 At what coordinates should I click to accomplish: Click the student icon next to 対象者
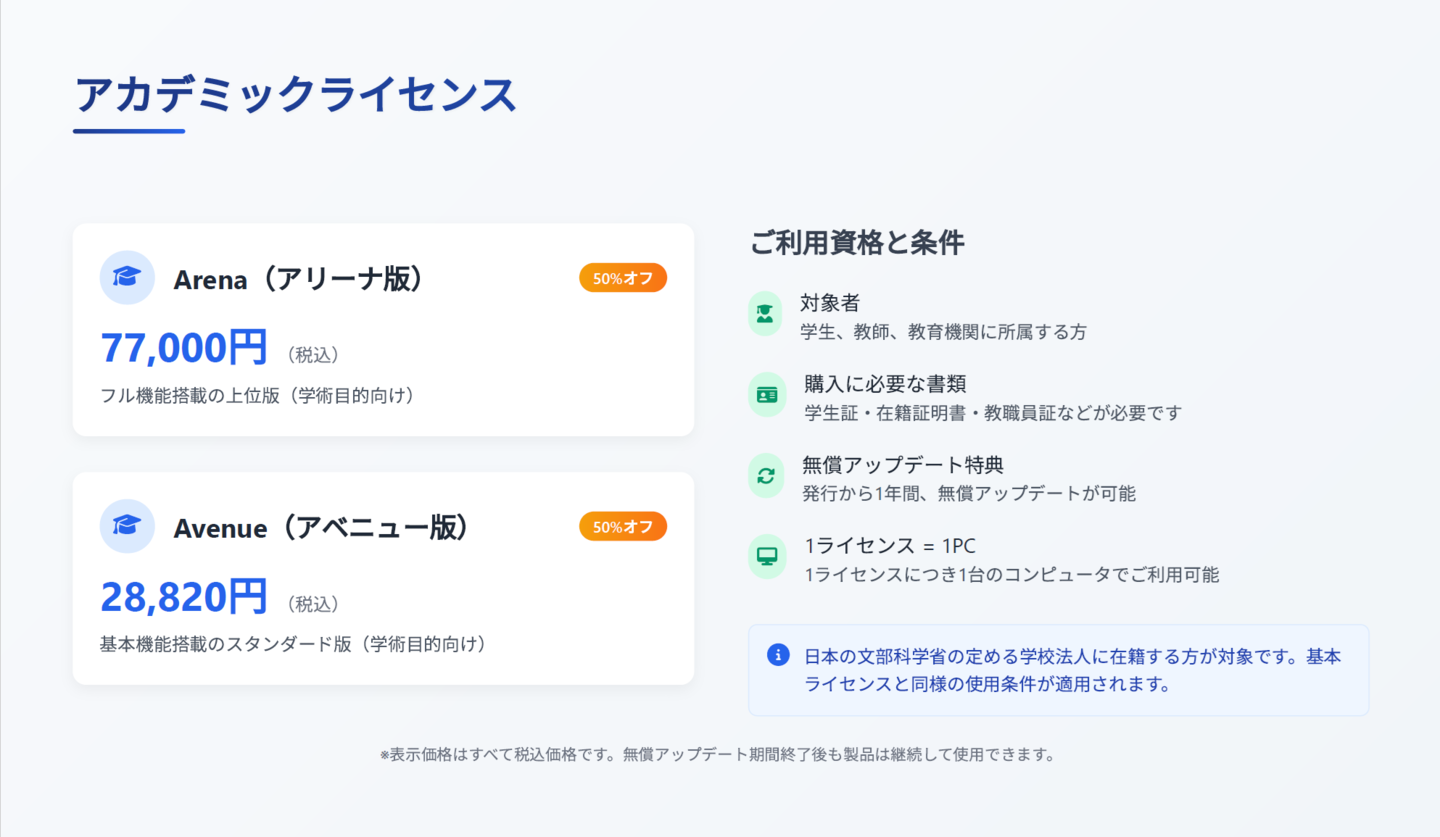point(766,313)
